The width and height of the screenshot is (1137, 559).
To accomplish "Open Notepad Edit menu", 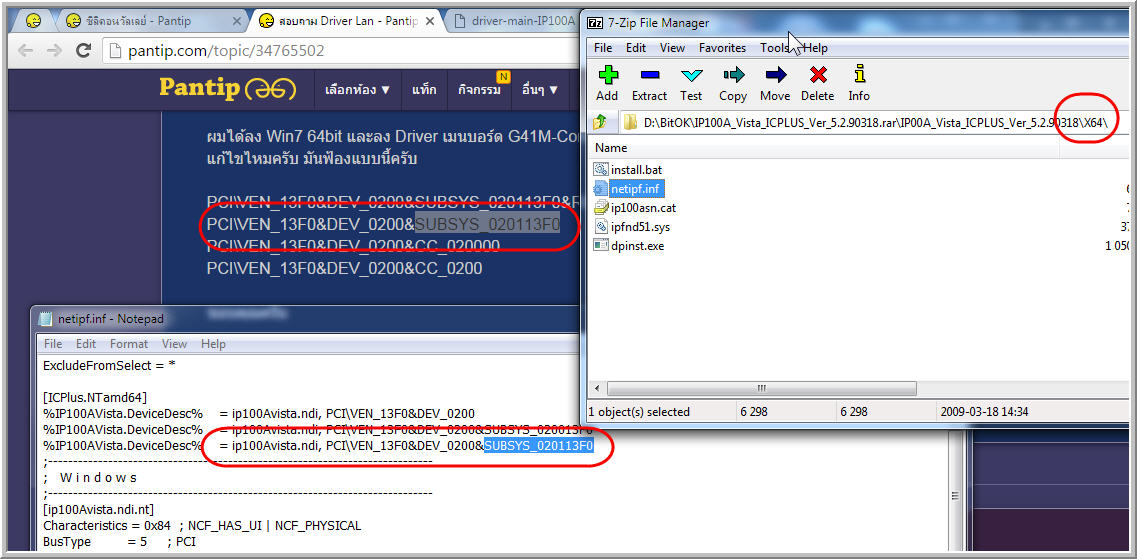I will click(x=86, y=344).
